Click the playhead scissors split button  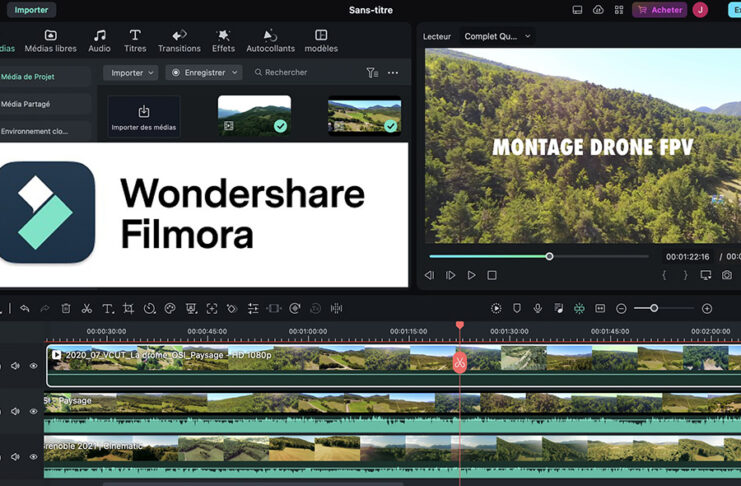[460, 363]
